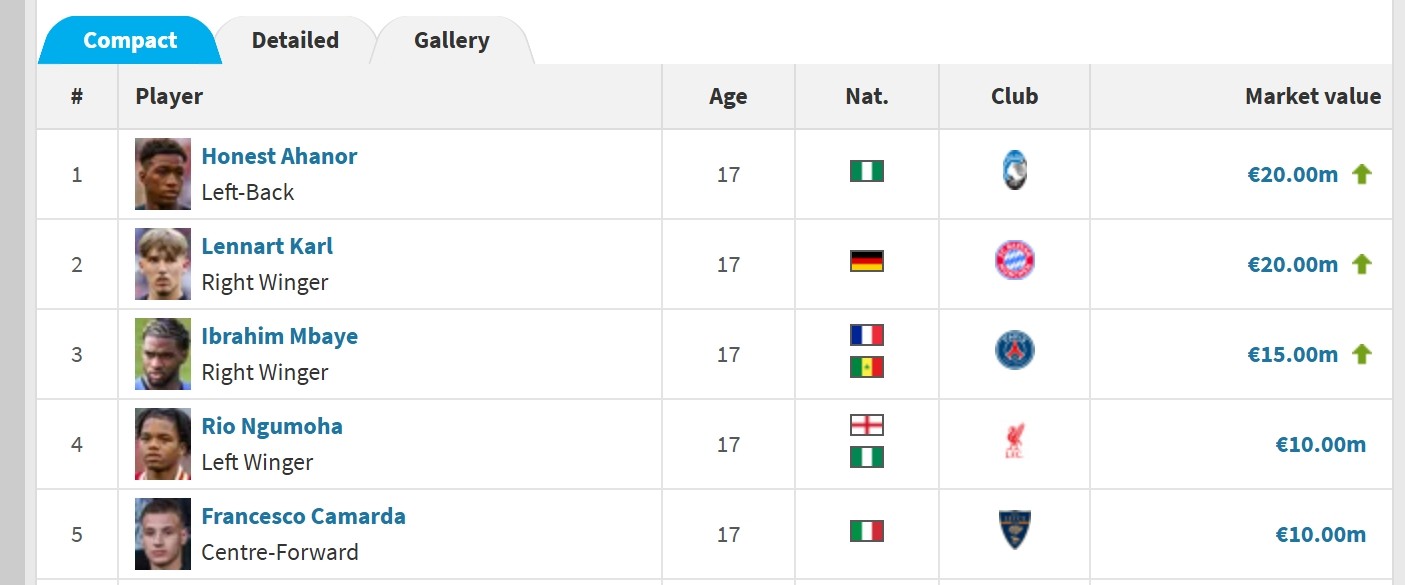
Task: Switch to the Detailed tab
Action: [295, 41]
